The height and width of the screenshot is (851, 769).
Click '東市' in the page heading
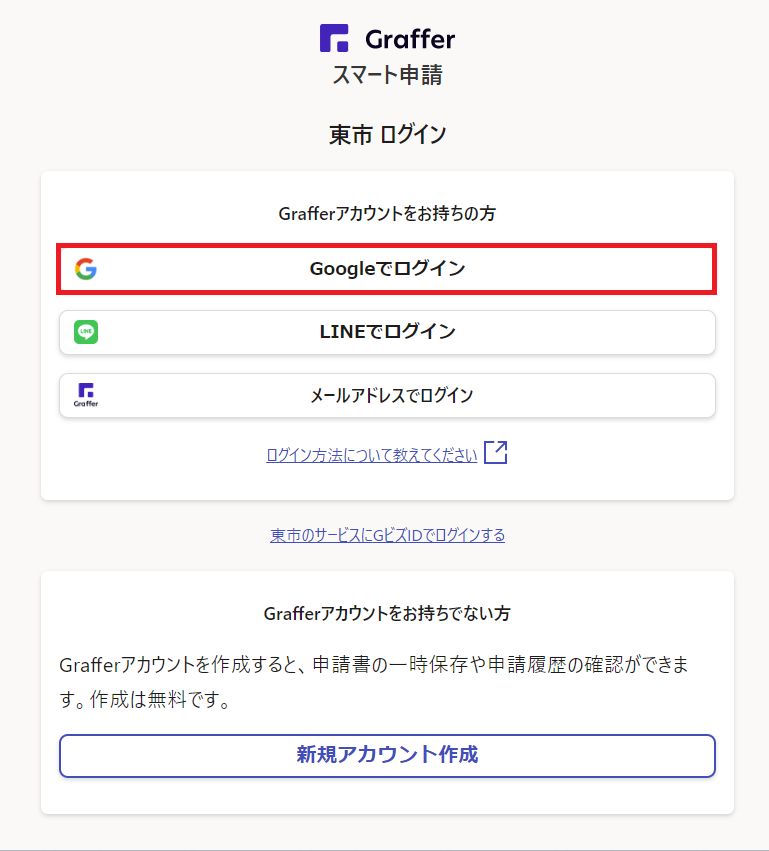click(x=350, y=135)
